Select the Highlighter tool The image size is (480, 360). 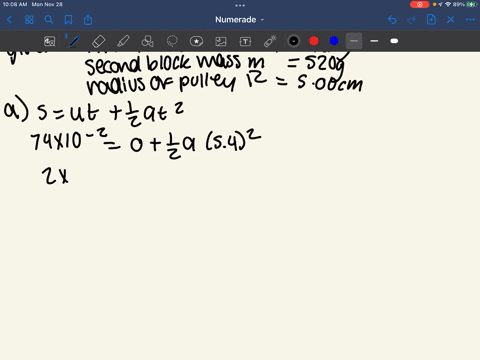(123, 41)
